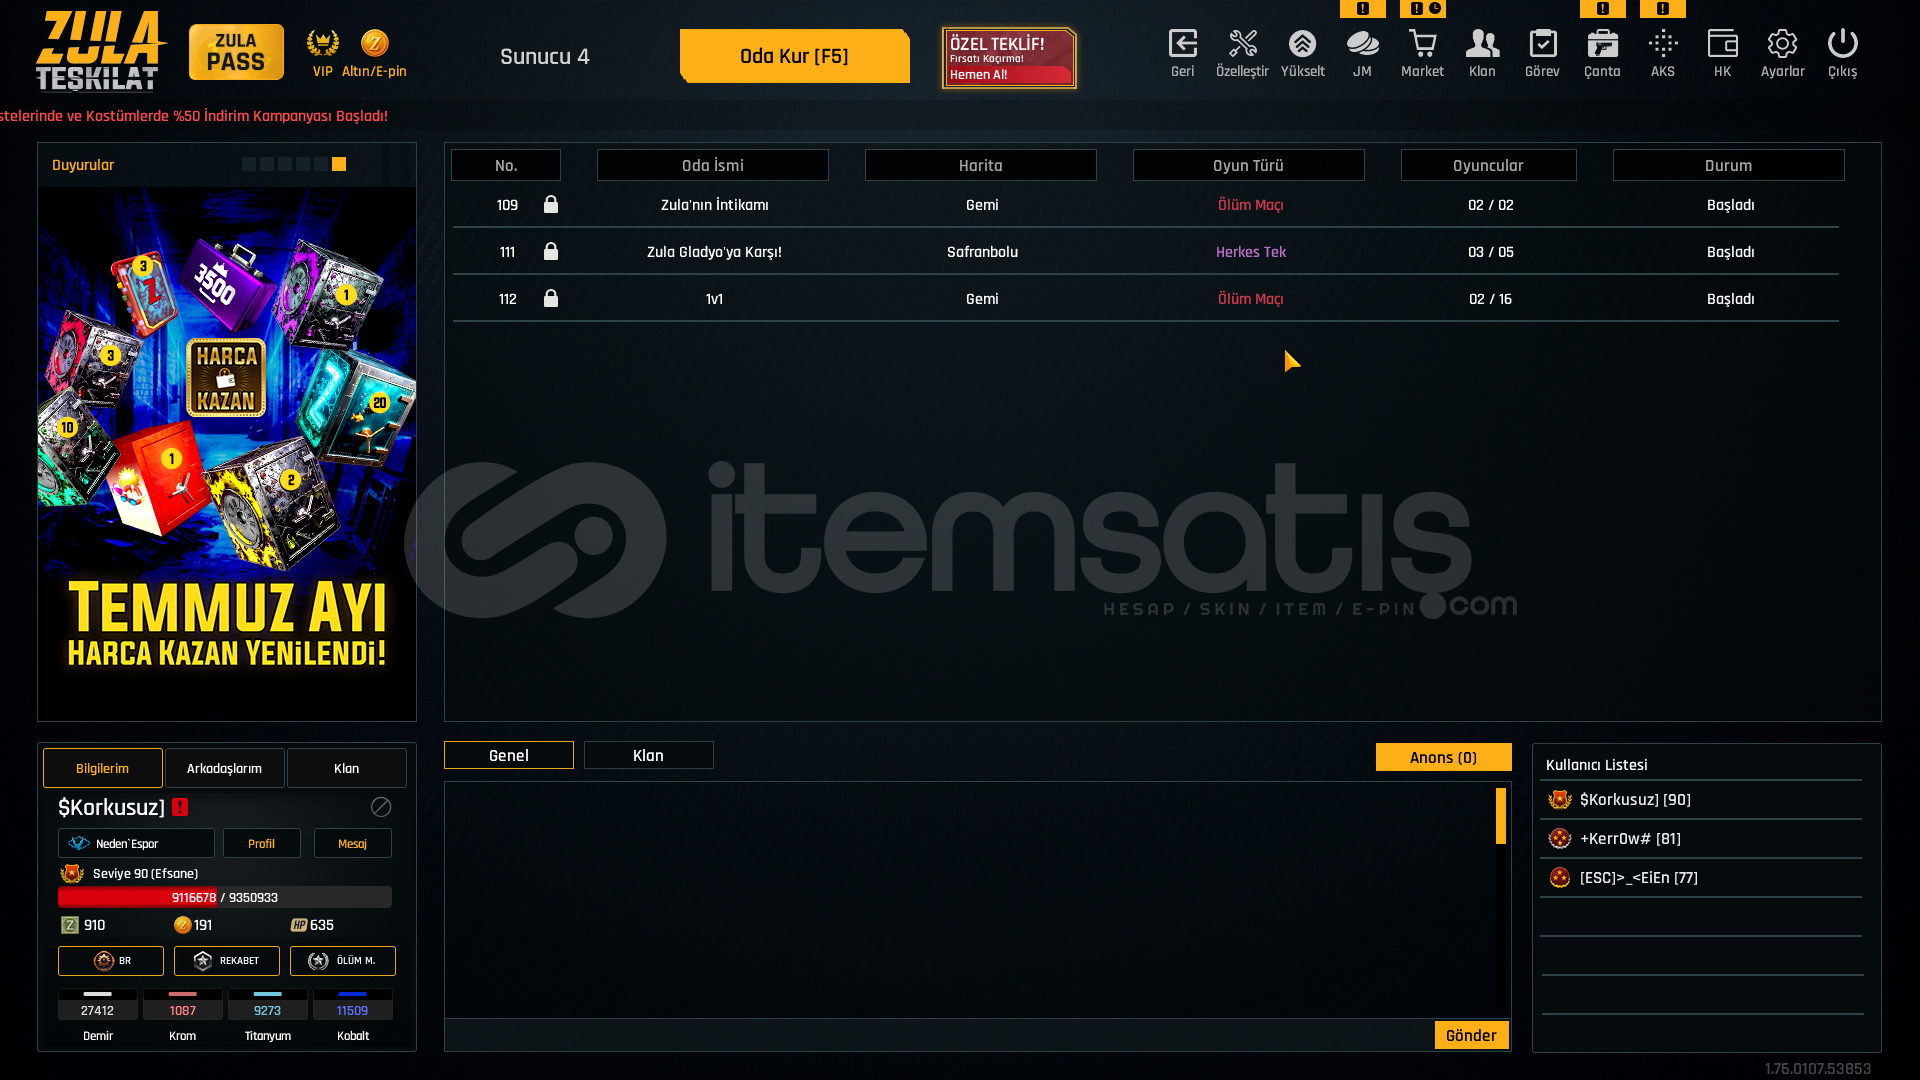This screenshot has height=1080, width=1920.
Task: Click the Çıkış power icon
Action: click(1842, 44)
